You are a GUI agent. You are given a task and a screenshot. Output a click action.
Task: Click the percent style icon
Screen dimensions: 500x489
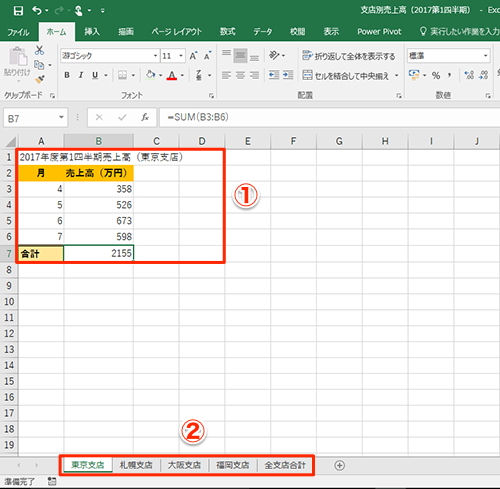point(436,76)
